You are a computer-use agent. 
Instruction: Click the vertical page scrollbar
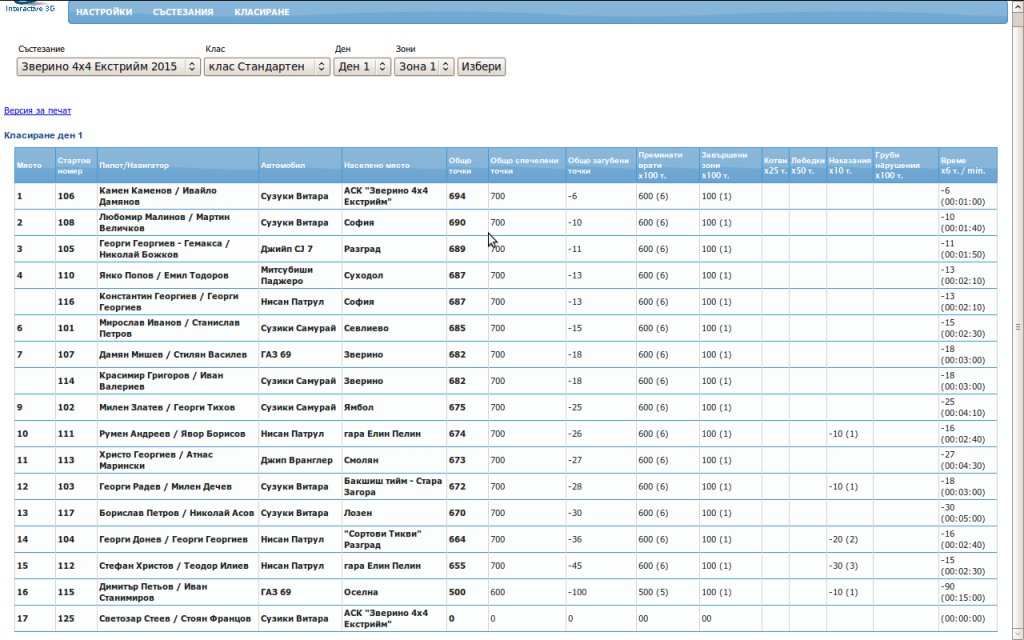coord(1018,325)
